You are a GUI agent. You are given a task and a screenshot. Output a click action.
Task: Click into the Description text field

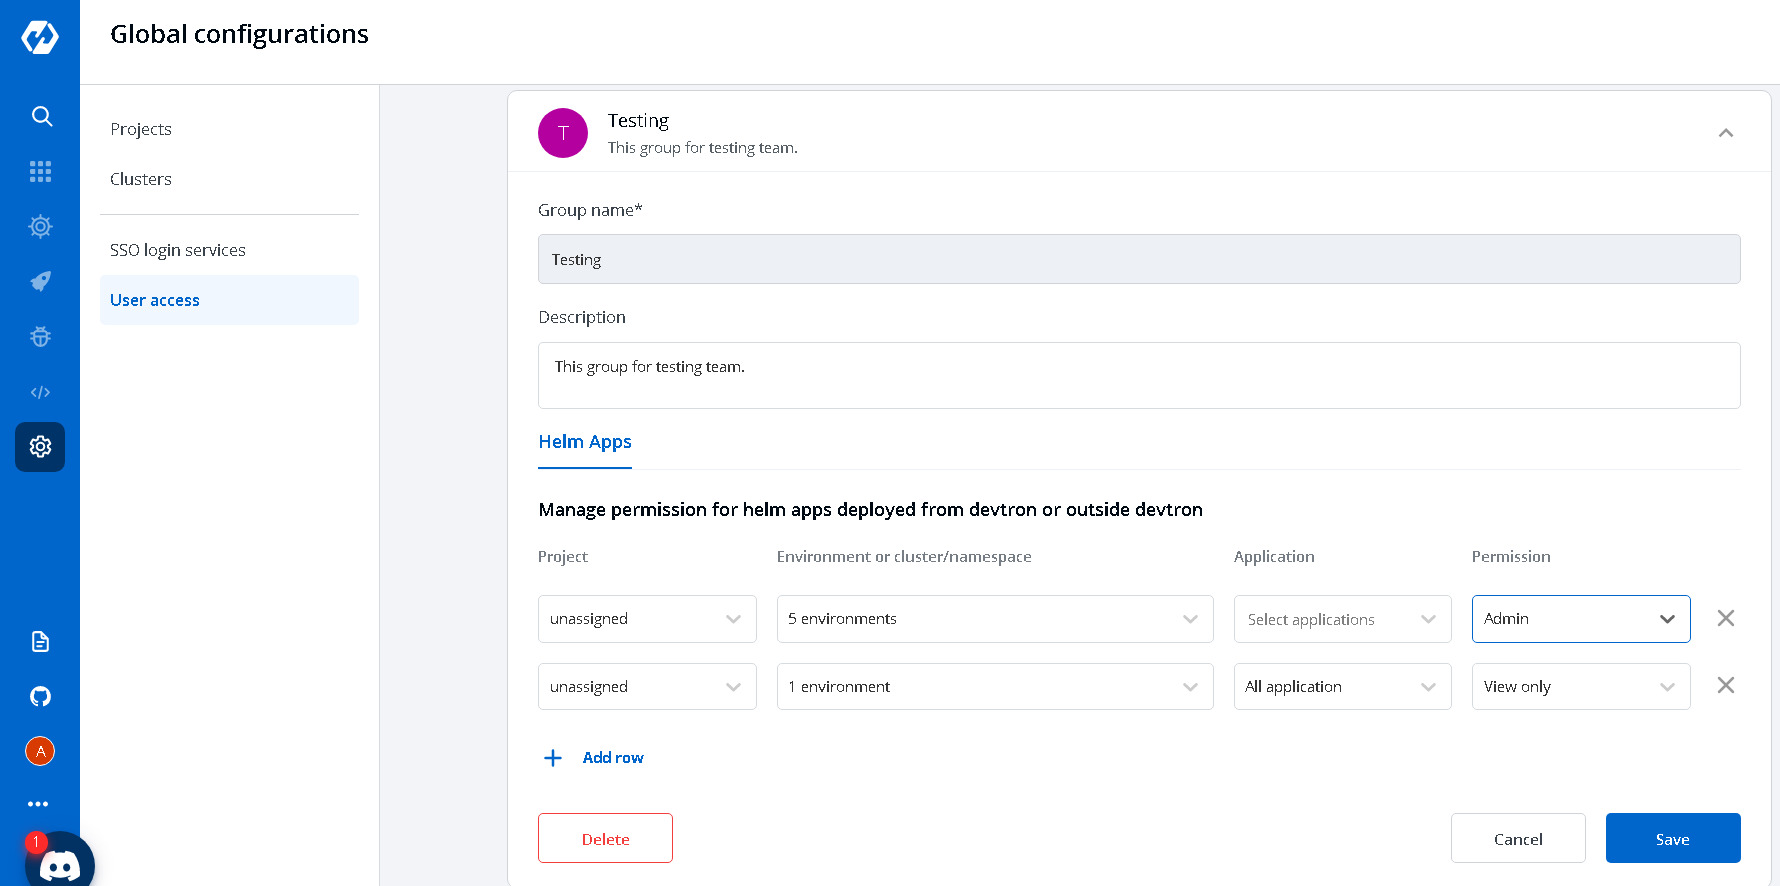pyautogui.click(x=1138, y=375)
